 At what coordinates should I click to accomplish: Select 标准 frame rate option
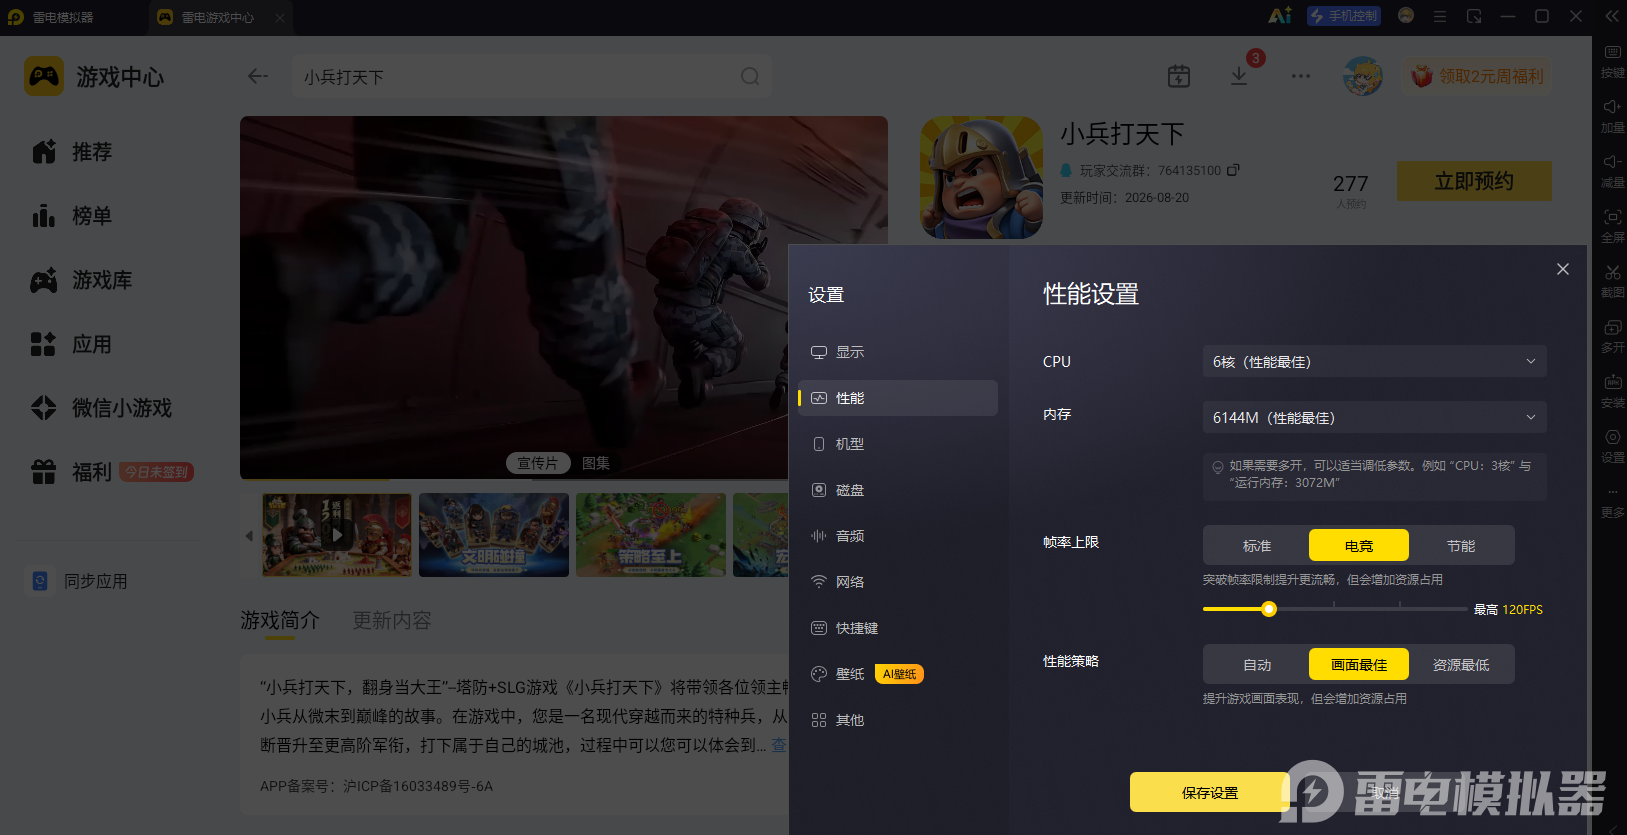(x=1257, y=545)
